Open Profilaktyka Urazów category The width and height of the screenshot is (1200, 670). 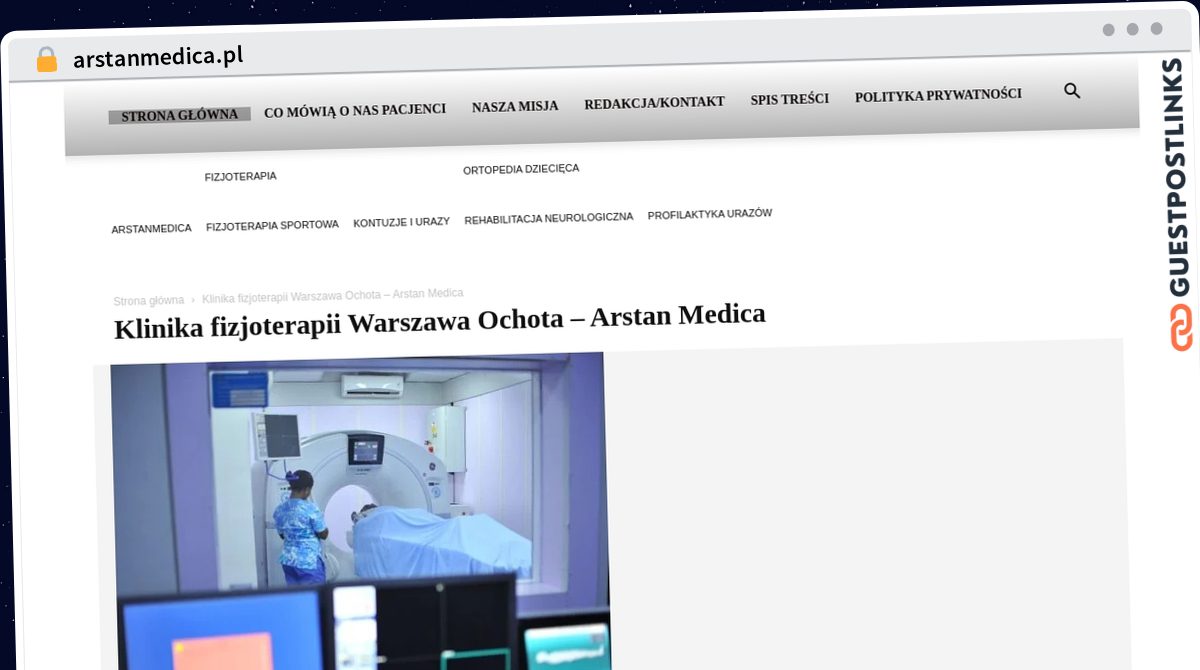click(x=710, y=214)
